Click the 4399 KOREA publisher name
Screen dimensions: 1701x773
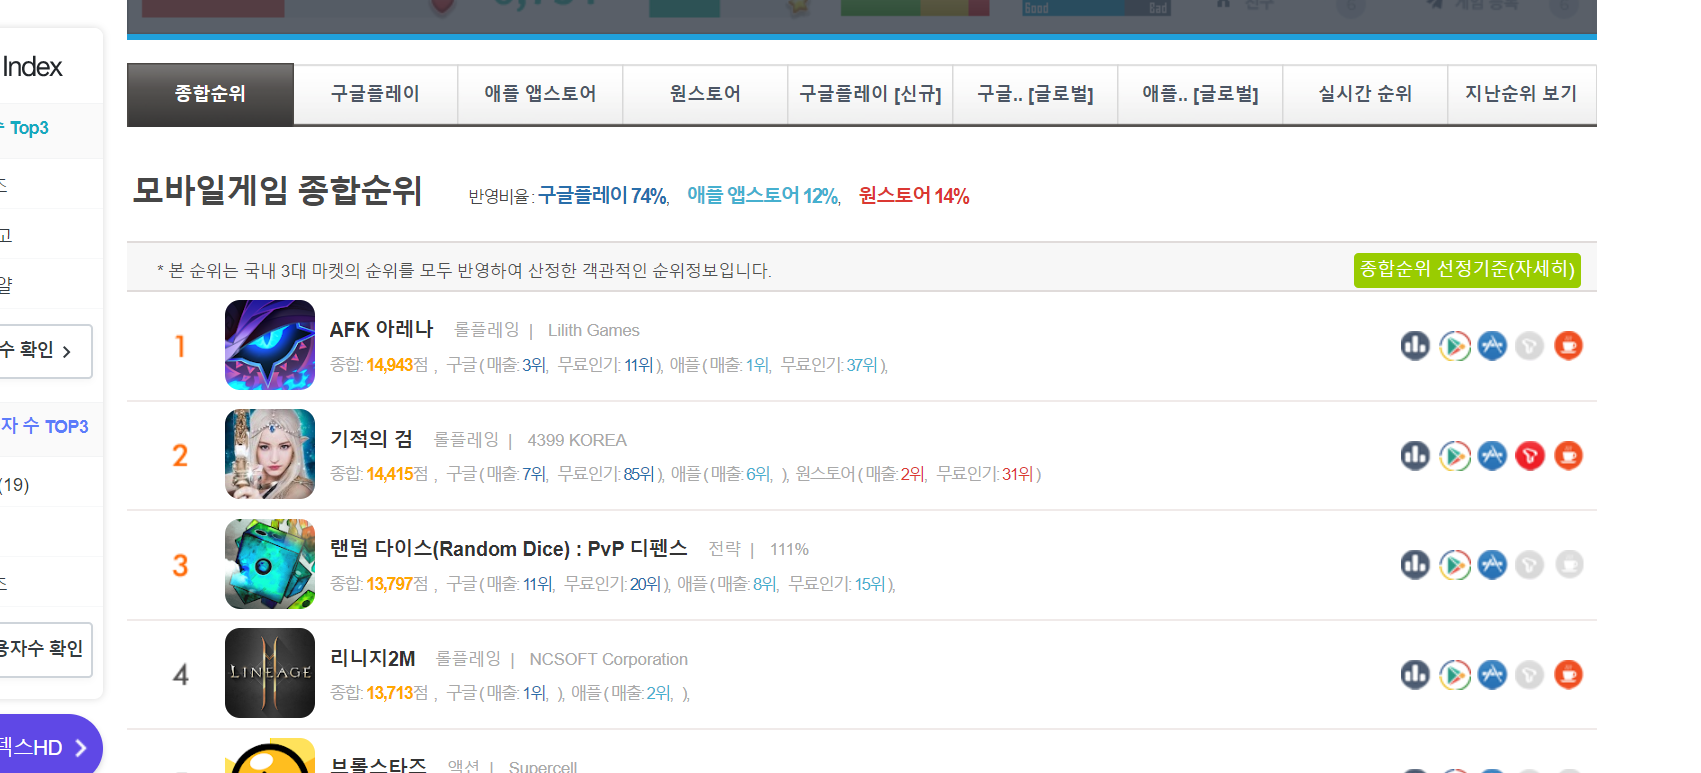tap(577, 440)
